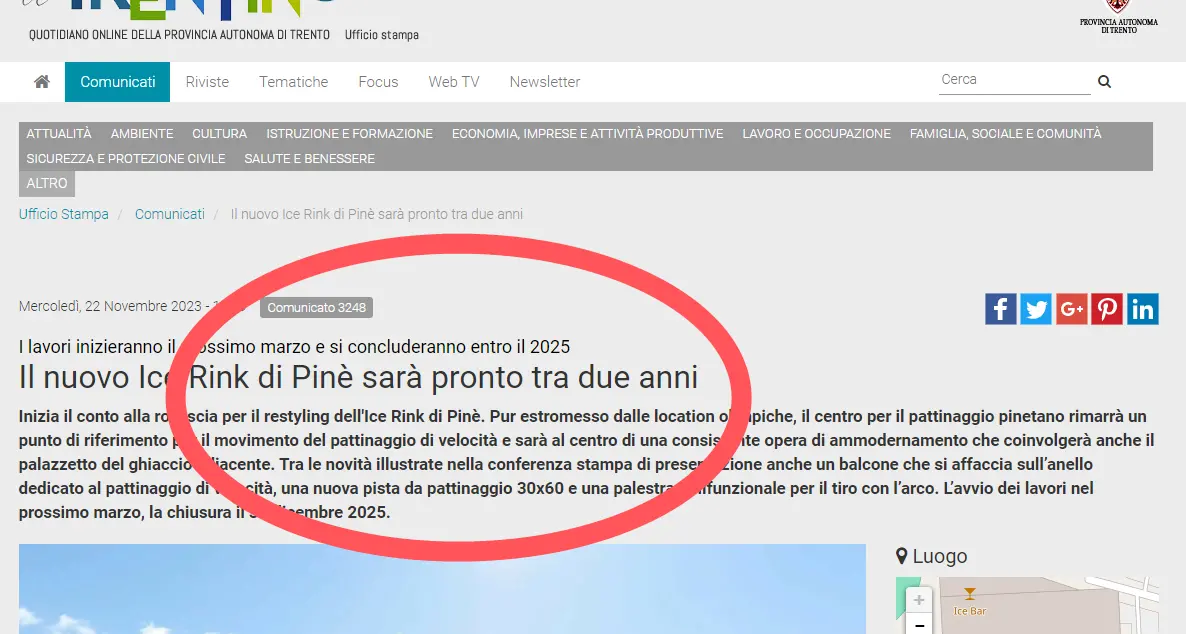1186x634 pixels.
Task: Select LAVORO E OCCUPAZIONE category
Action: [817, 133]
